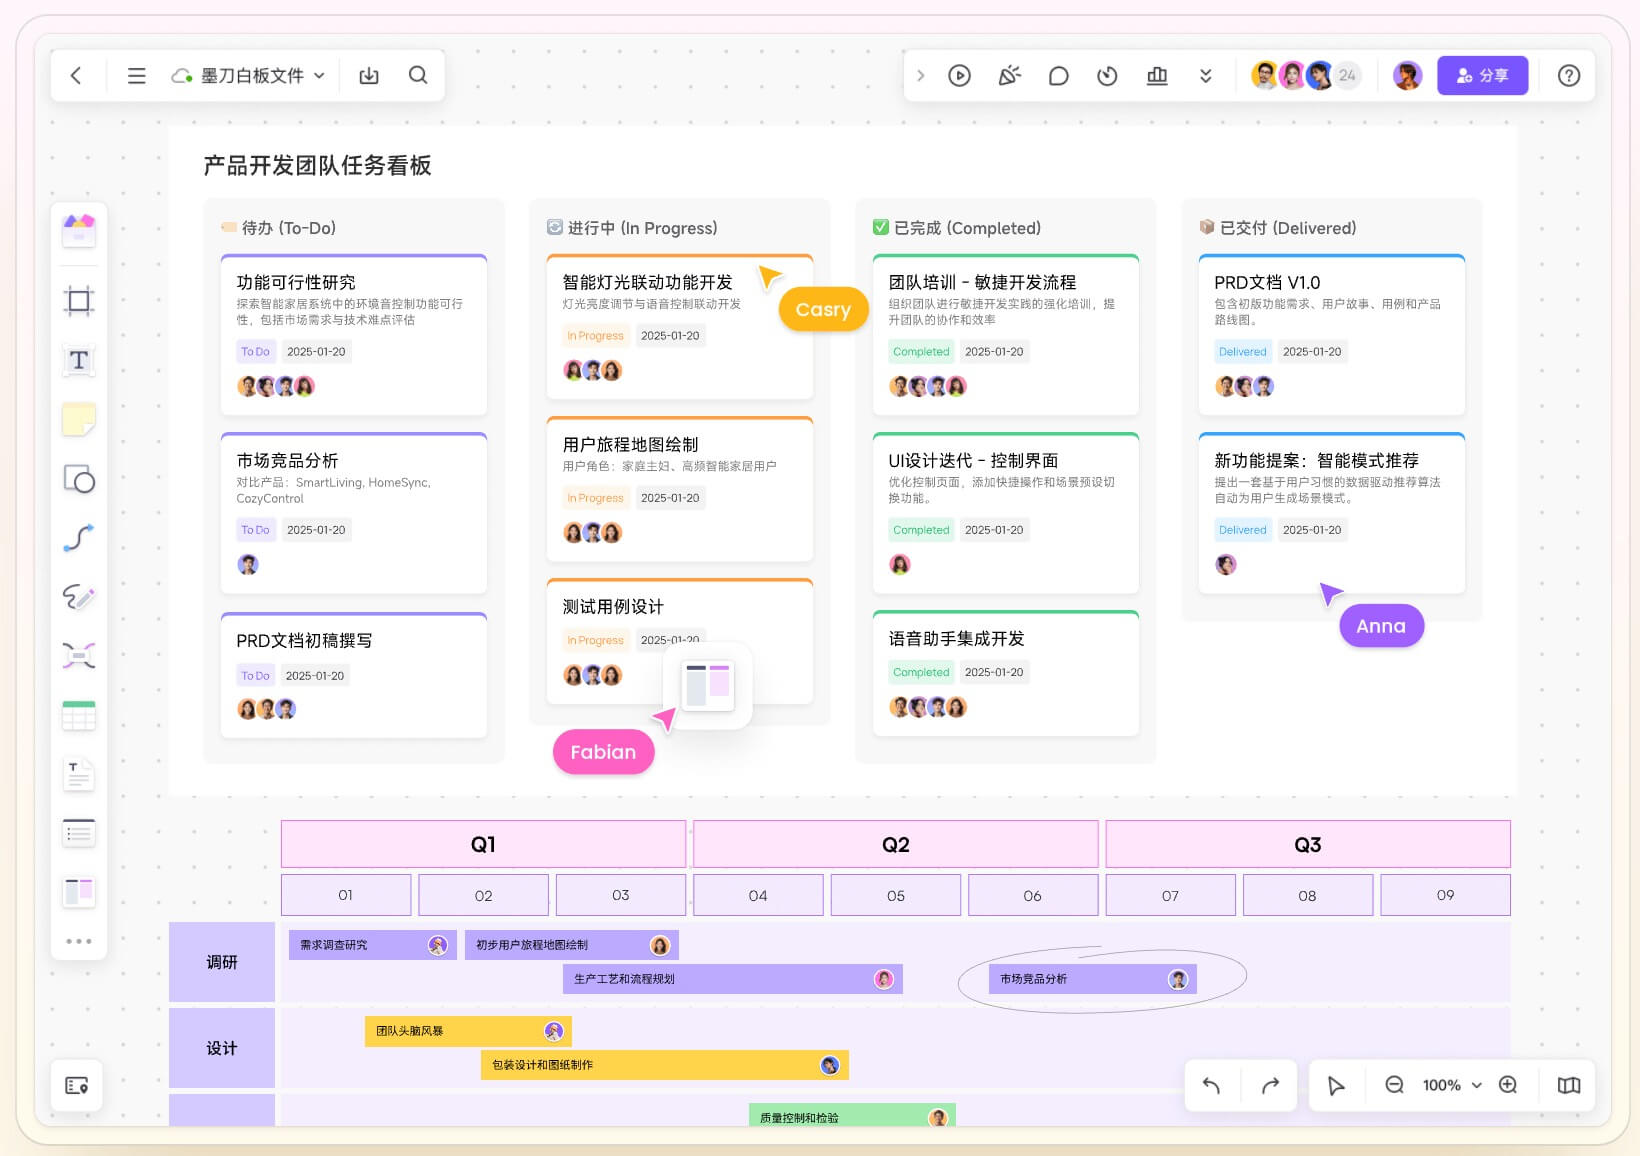Open the 墨刀白板文件 file dropdown
The image size is (1640, 1156).
tap(249, 75)
